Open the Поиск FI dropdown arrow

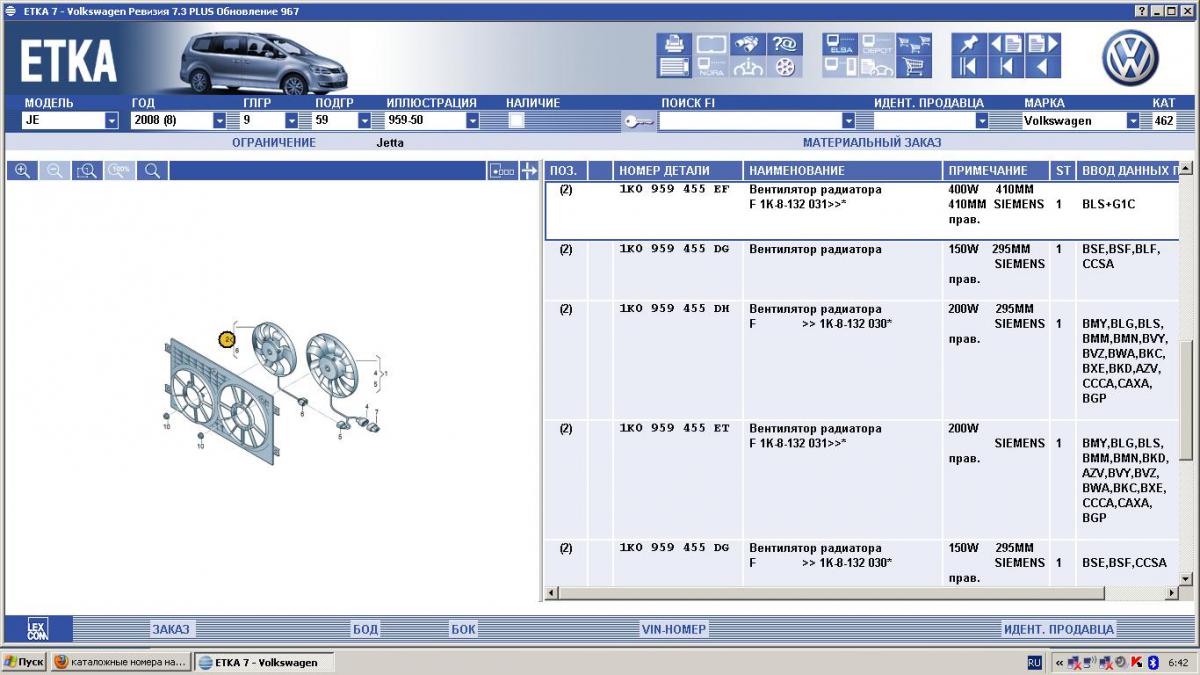click(x=849, y=121)
